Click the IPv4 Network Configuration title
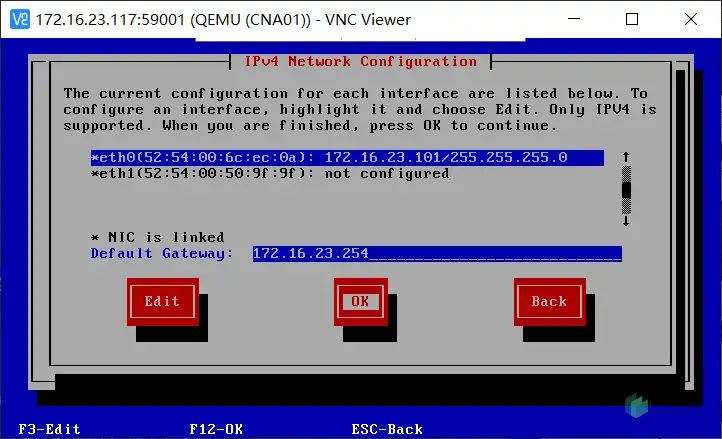The width and height of the screenshot is (722, 439). pos(361,61)
